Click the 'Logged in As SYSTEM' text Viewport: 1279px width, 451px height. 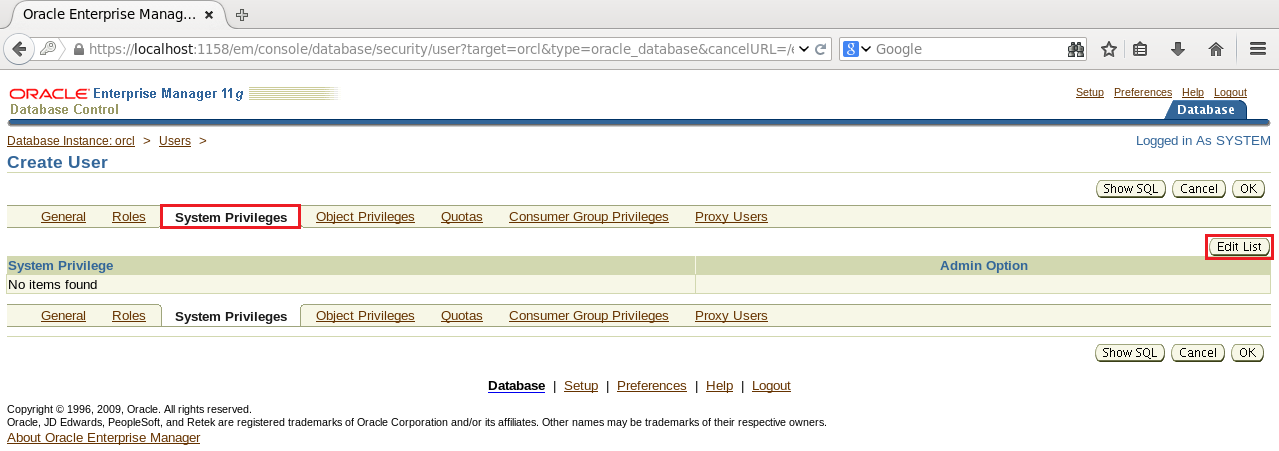[x=1203, y=141]
